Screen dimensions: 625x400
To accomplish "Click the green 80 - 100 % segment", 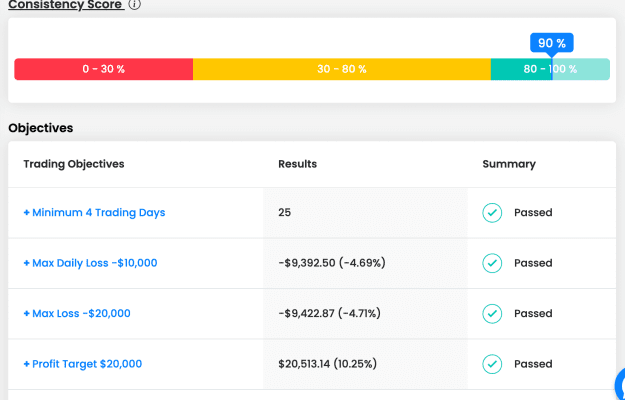I will tap(550, 69).
